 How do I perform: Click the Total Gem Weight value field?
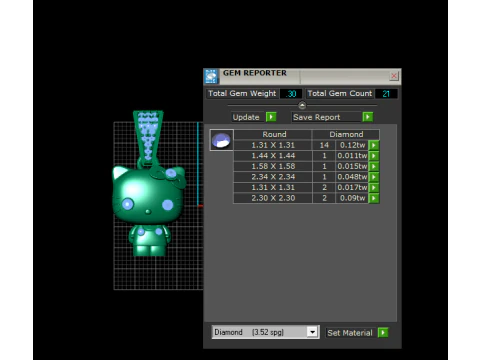coord(291,94)
